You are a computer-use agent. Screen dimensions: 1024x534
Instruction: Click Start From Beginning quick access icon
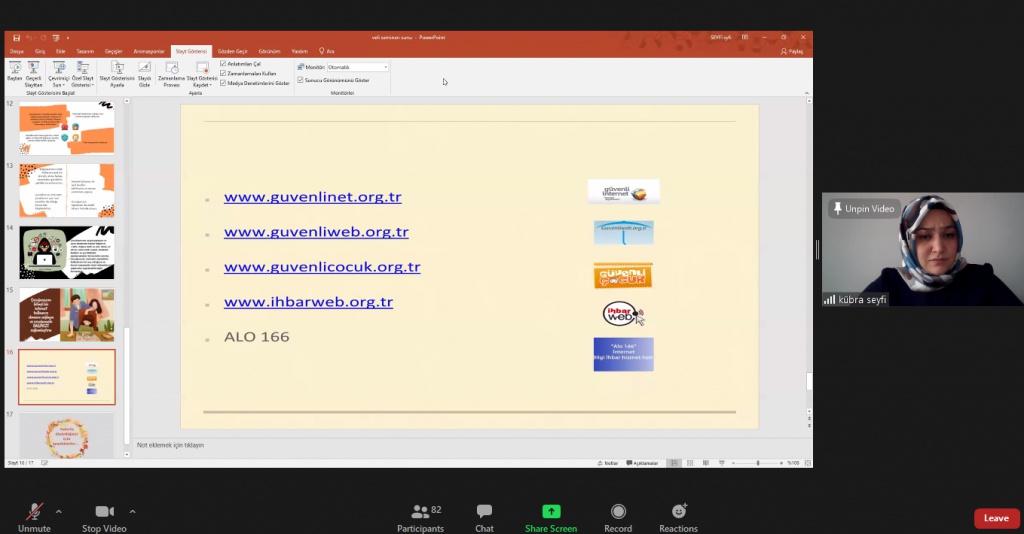point(56,38)
